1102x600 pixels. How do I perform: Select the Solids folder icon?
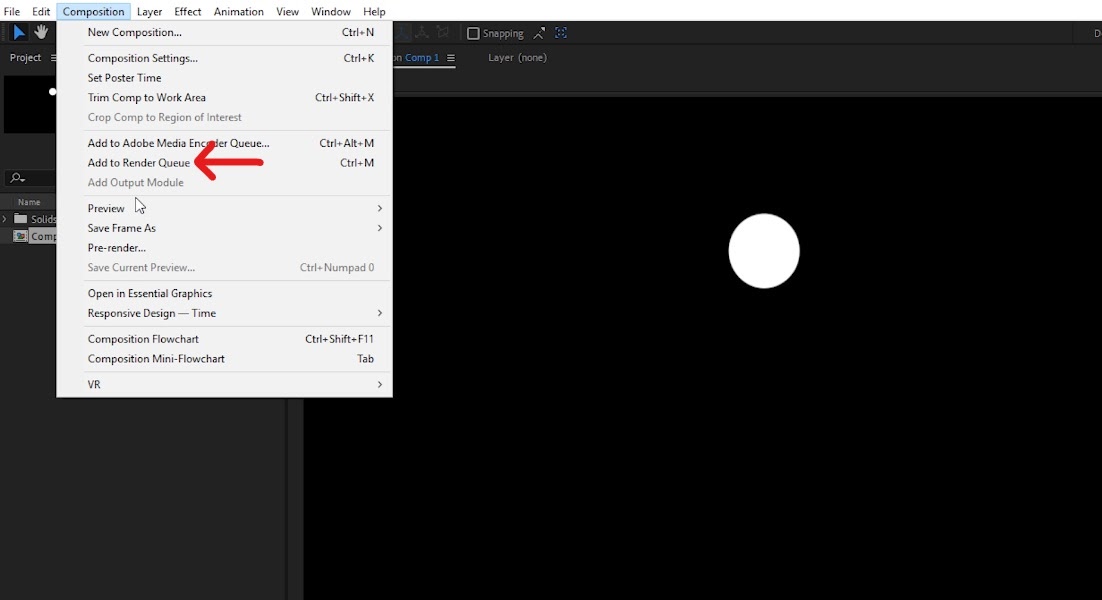click(x=20, y=219)
